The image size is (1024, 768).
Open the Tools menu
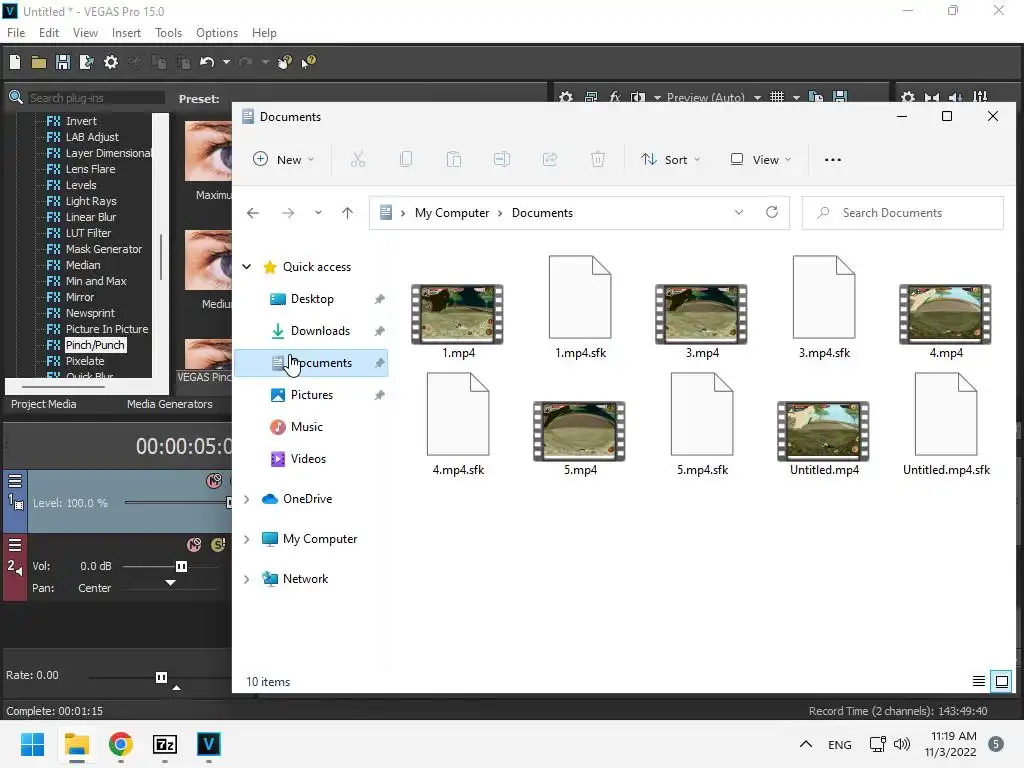click(168, 33)
